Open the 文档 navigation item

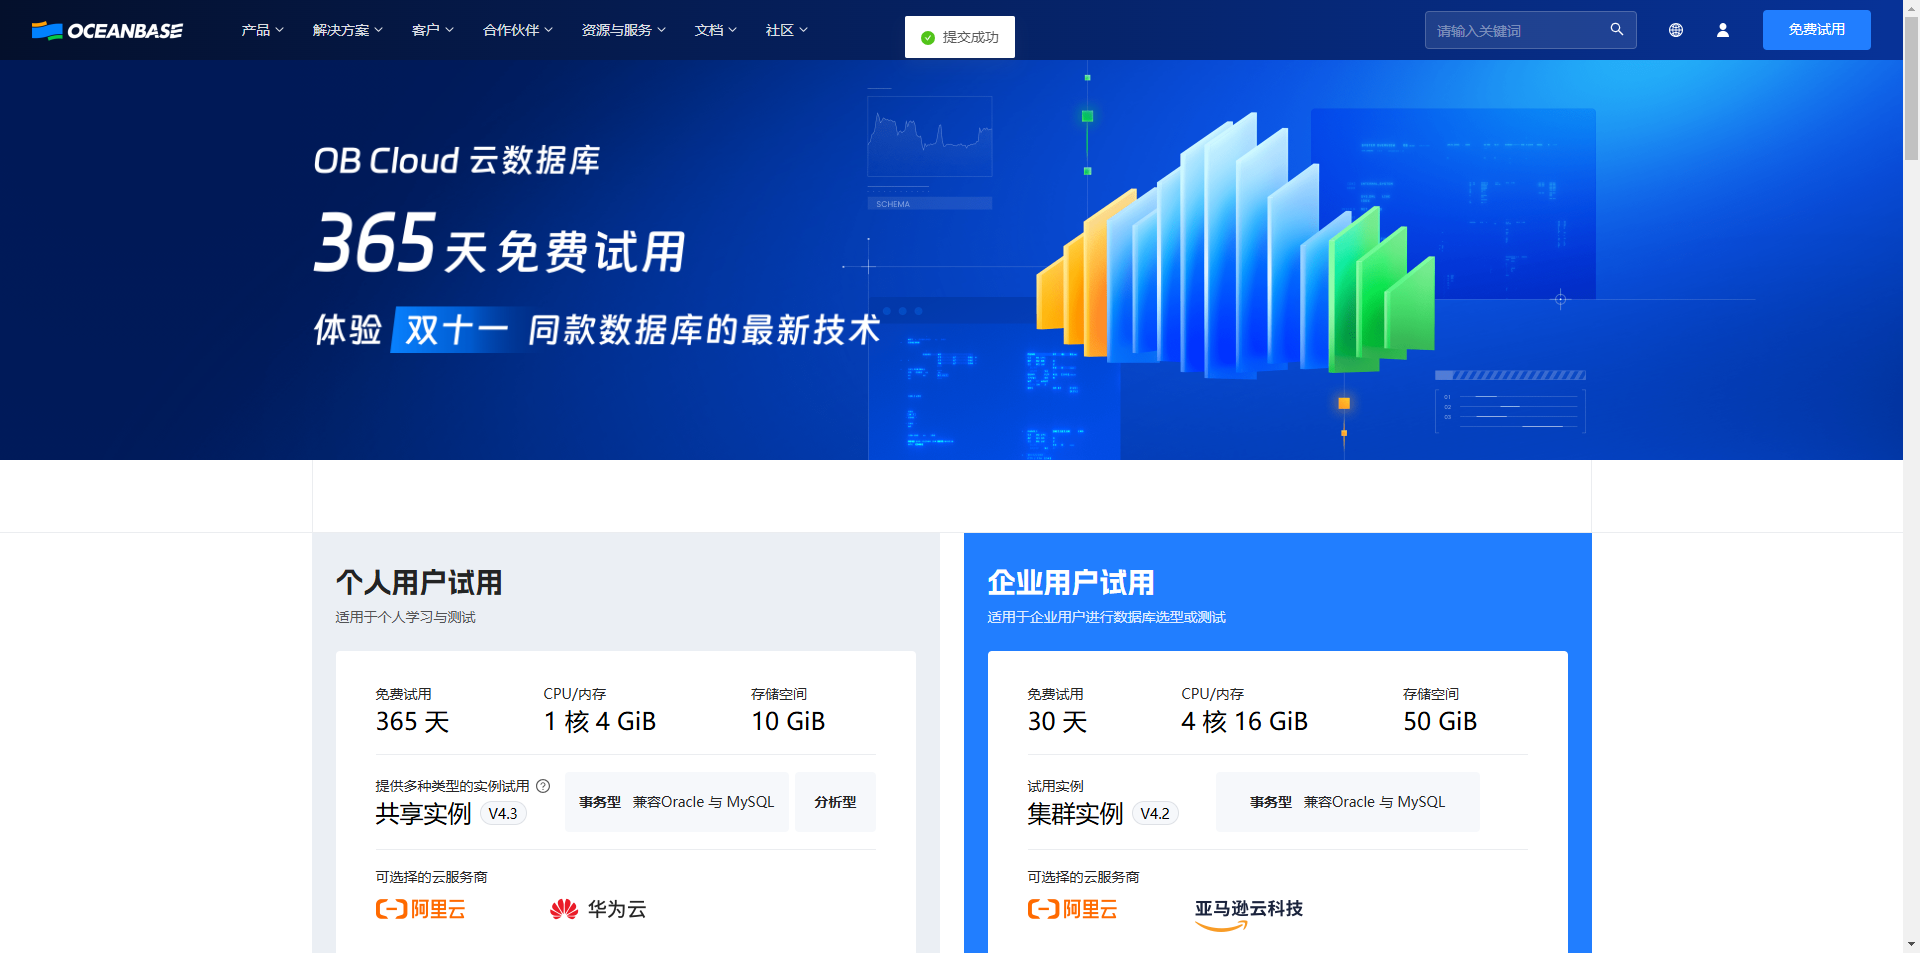tap(715, 30)
